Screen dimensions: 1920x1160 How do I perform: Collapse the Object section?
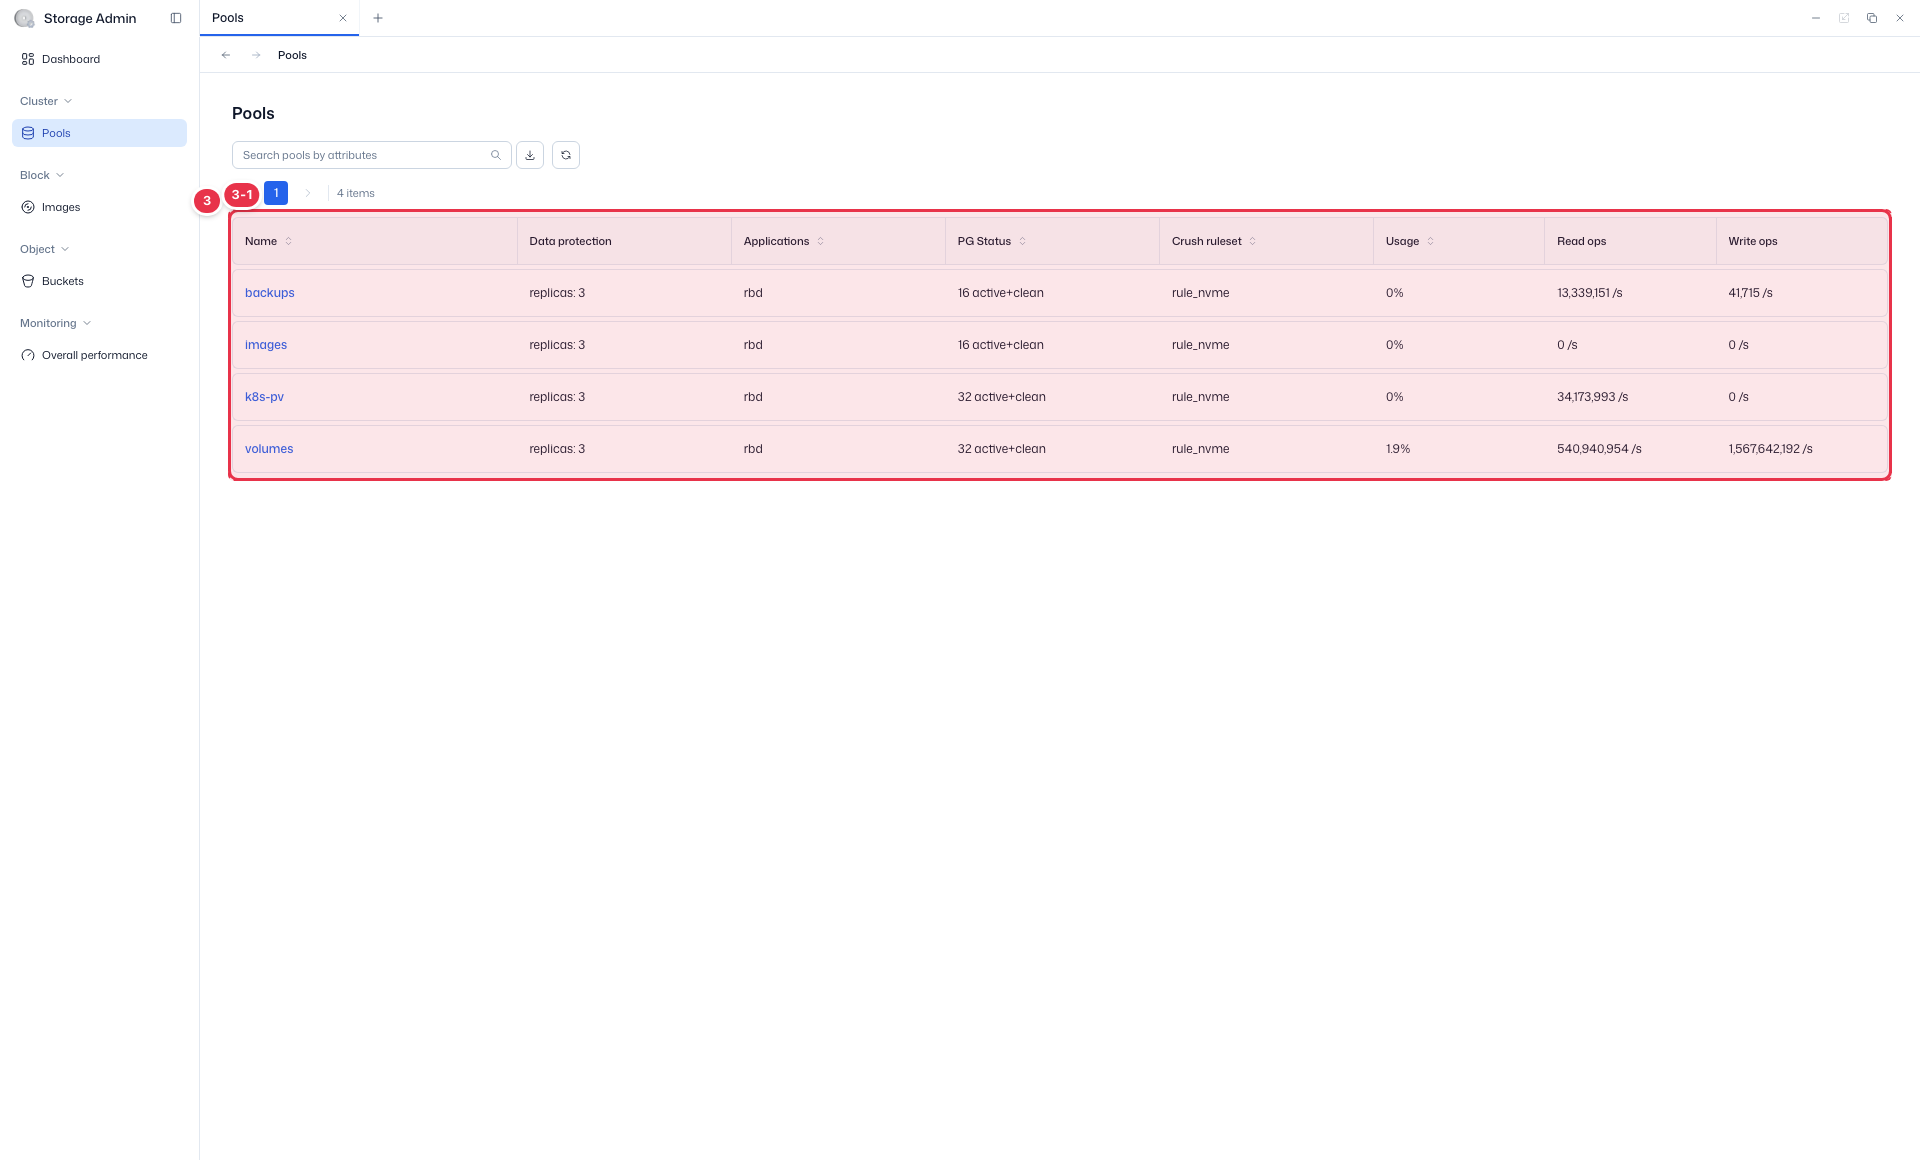[44, 249]
